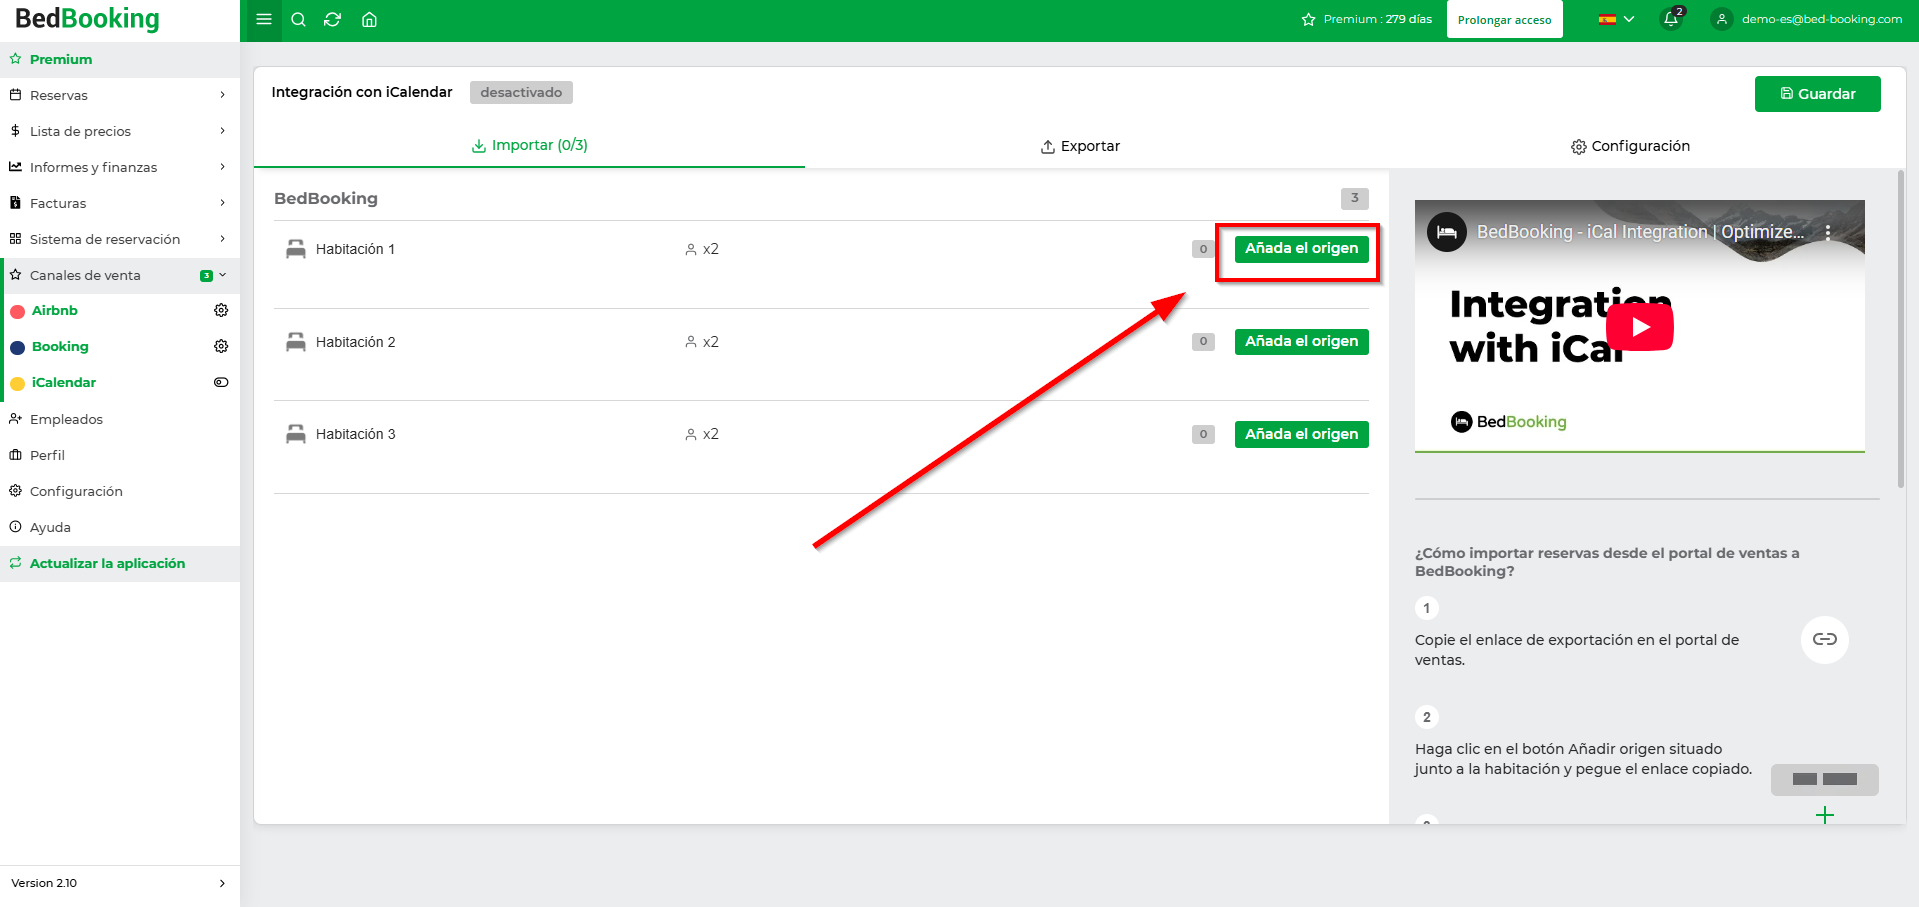Viewport: 1919px width, 907px height.
Task: Click the Reservas calendar icon
Action: coord(15,95)
